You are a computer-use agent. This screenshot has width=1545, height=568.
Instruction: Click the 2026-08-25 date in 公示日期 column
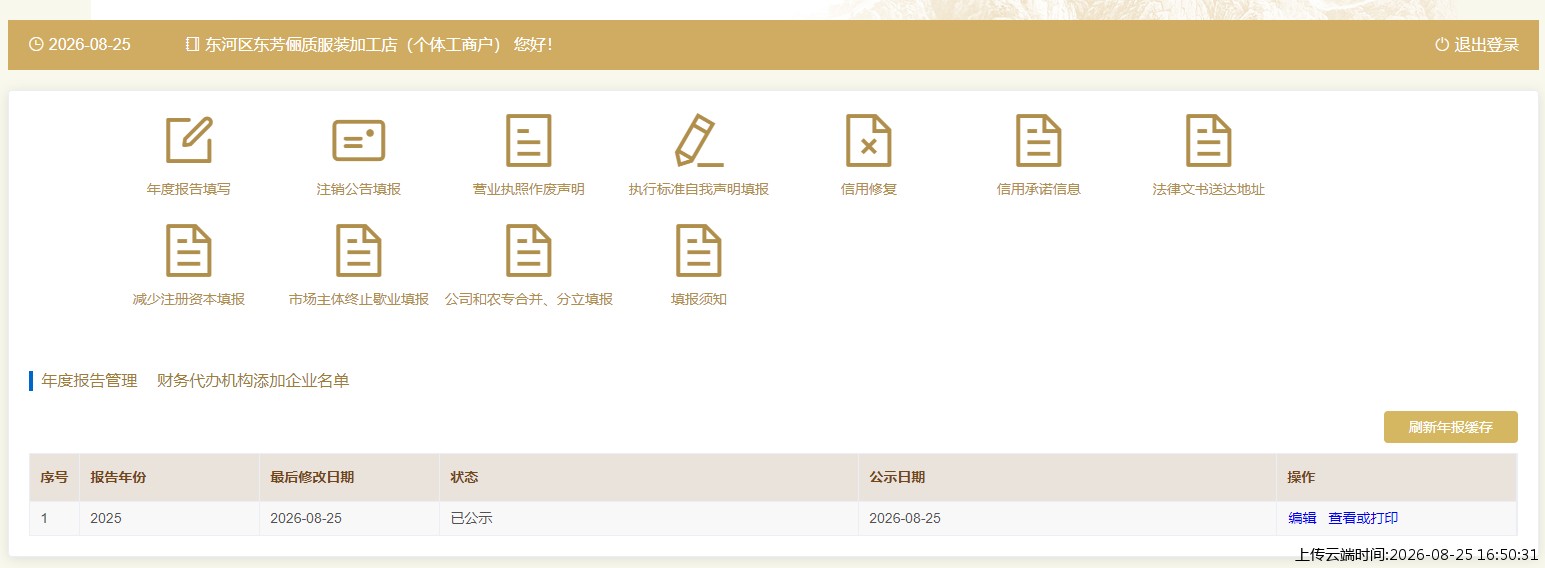pos(905,518)
